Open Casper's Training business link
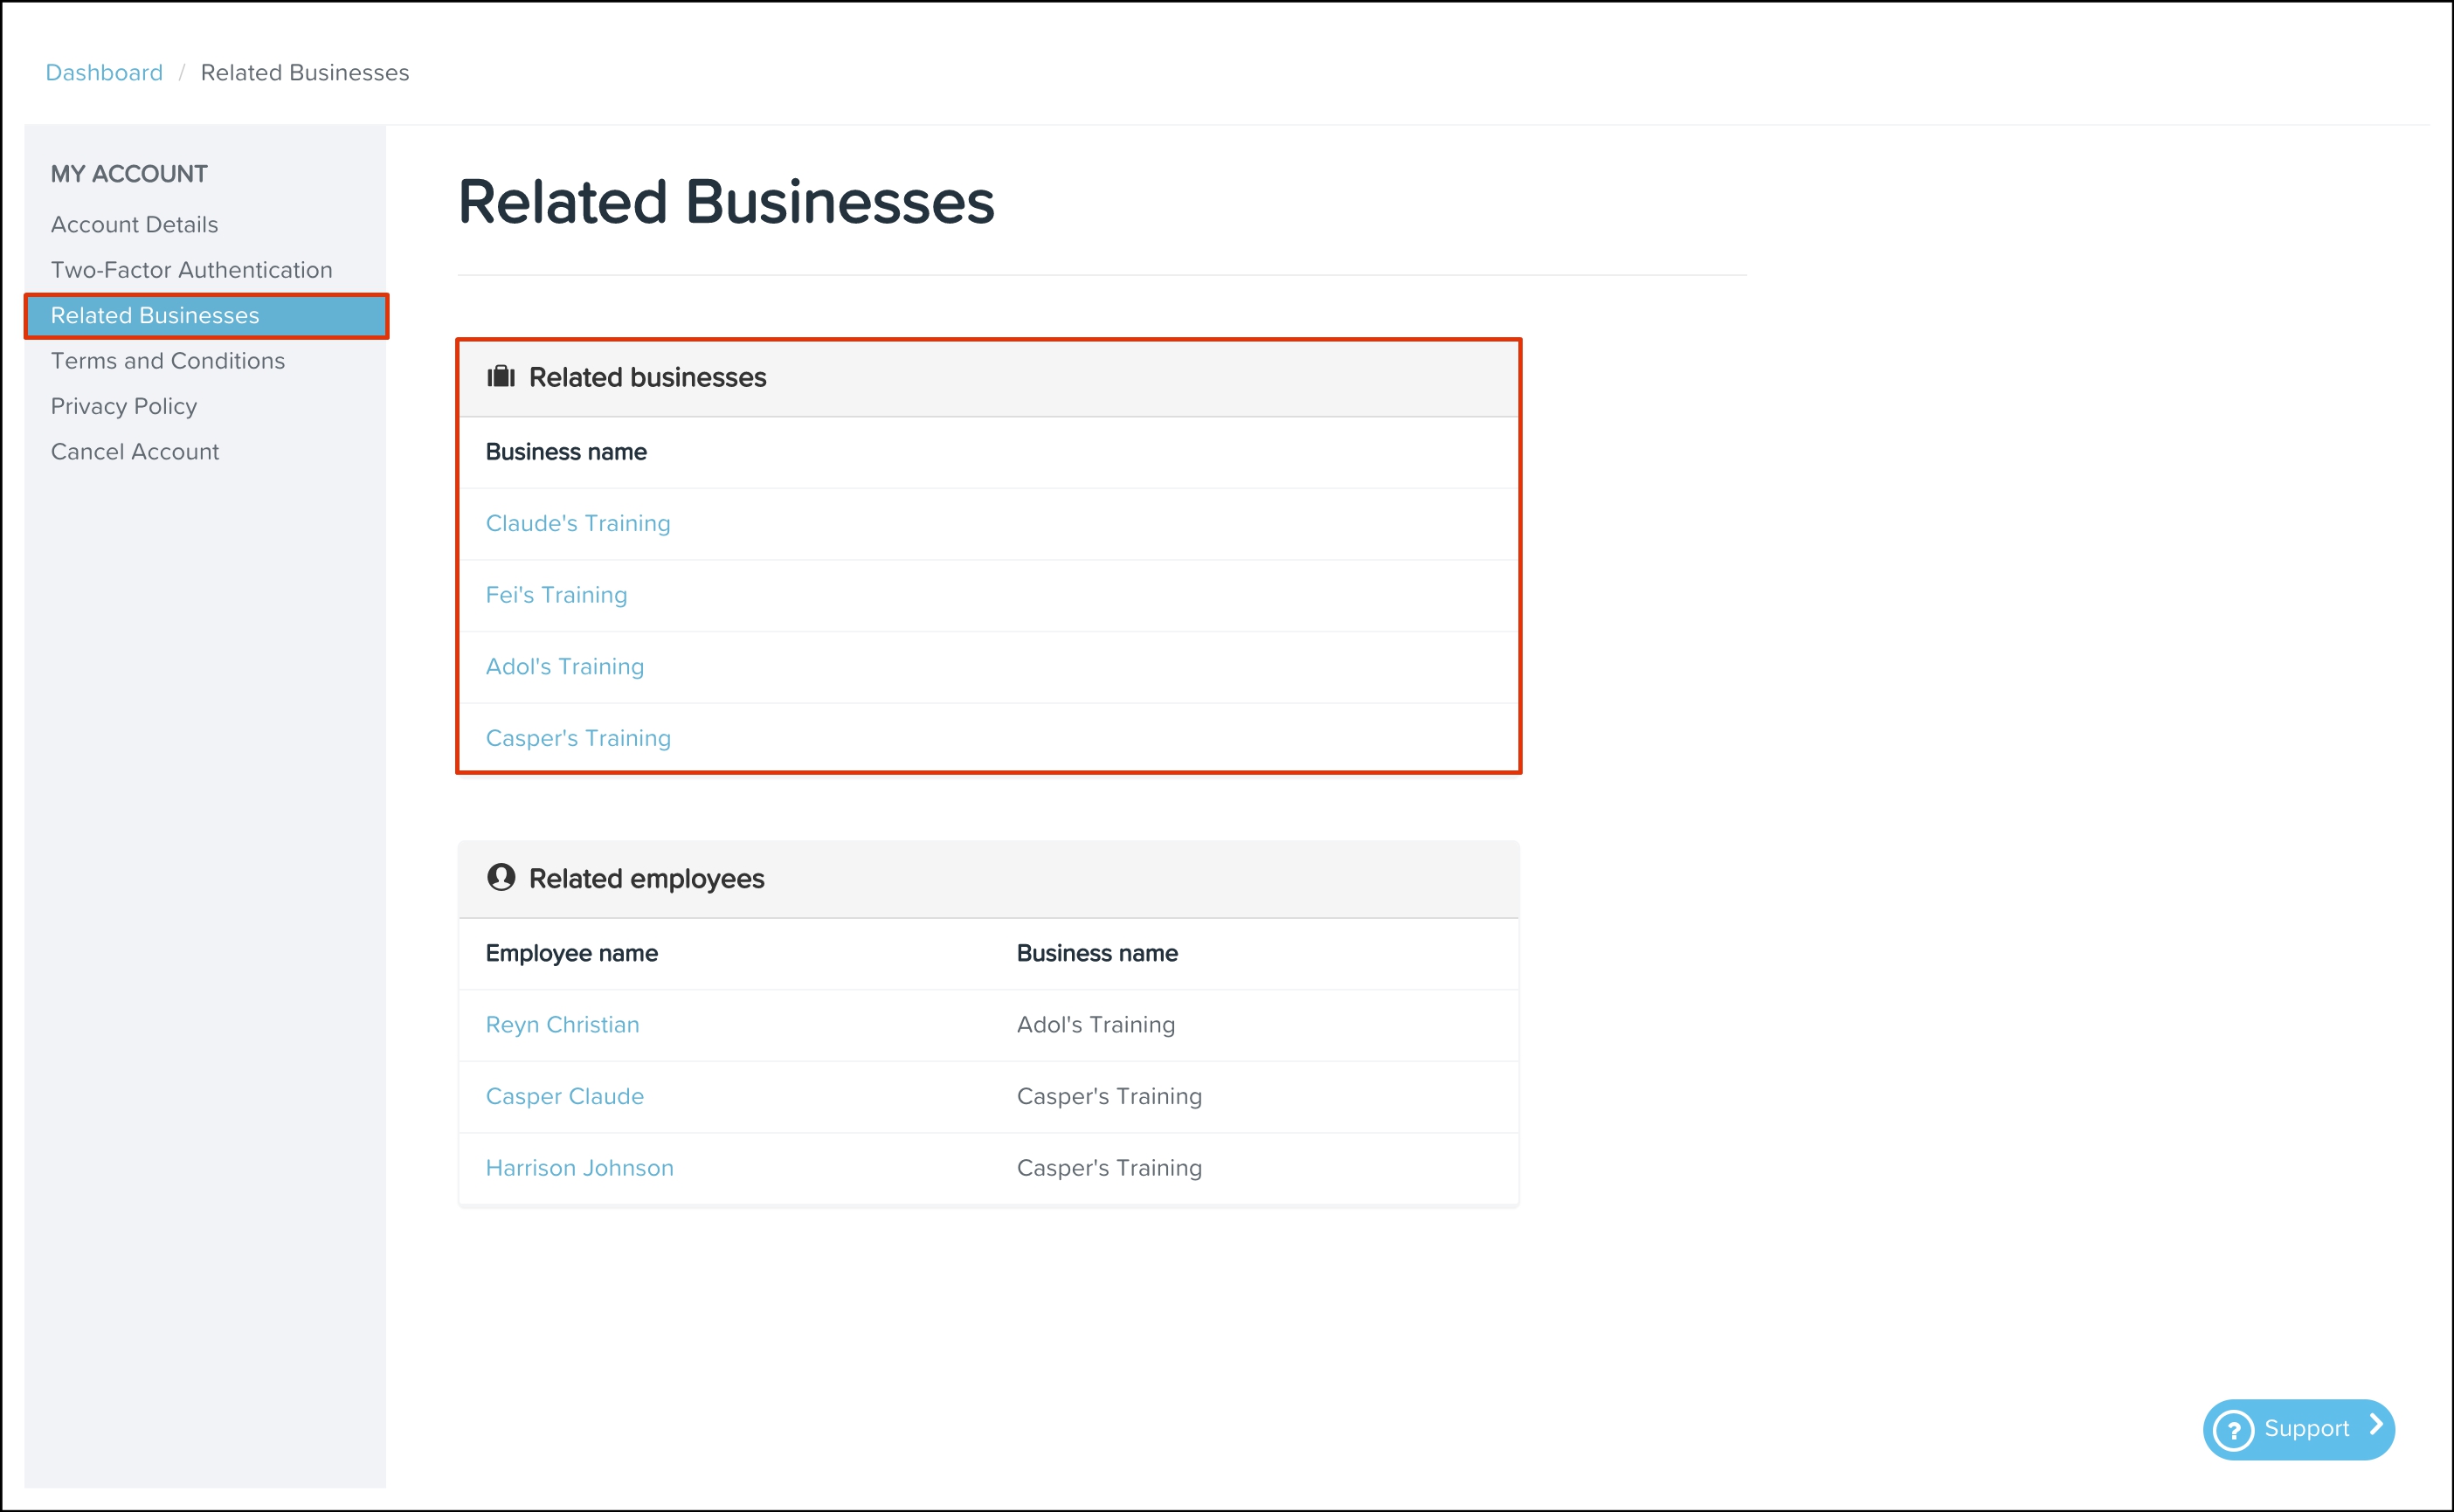The width and height of the screenshot is (2454, 1512). coord(578,738)
